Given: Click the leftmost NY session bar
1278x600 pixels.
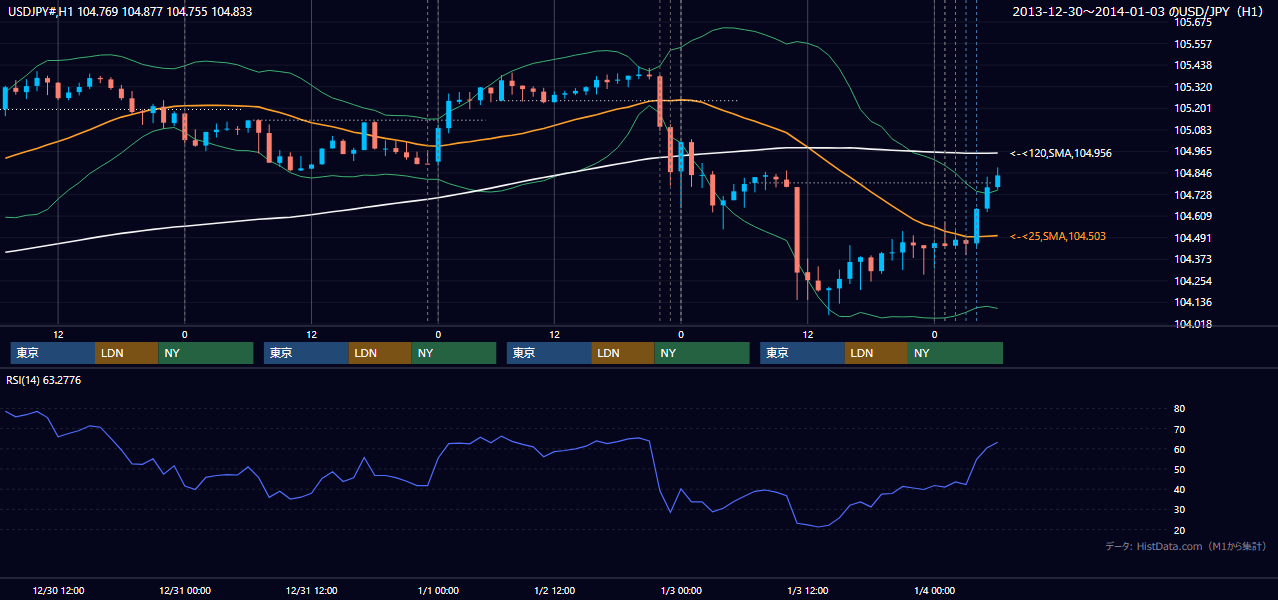Looking at the screenshot, I should (205, 353).
